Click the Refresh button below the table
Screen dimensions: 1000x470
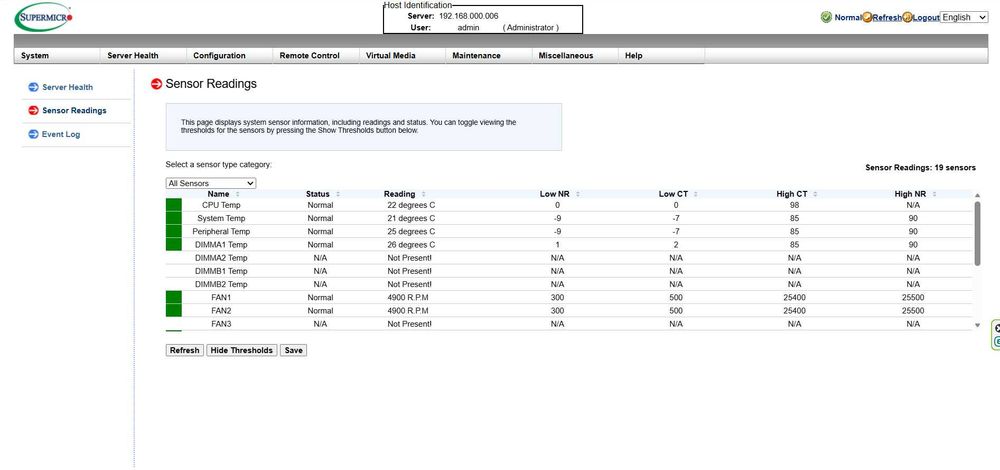(184, 350)
